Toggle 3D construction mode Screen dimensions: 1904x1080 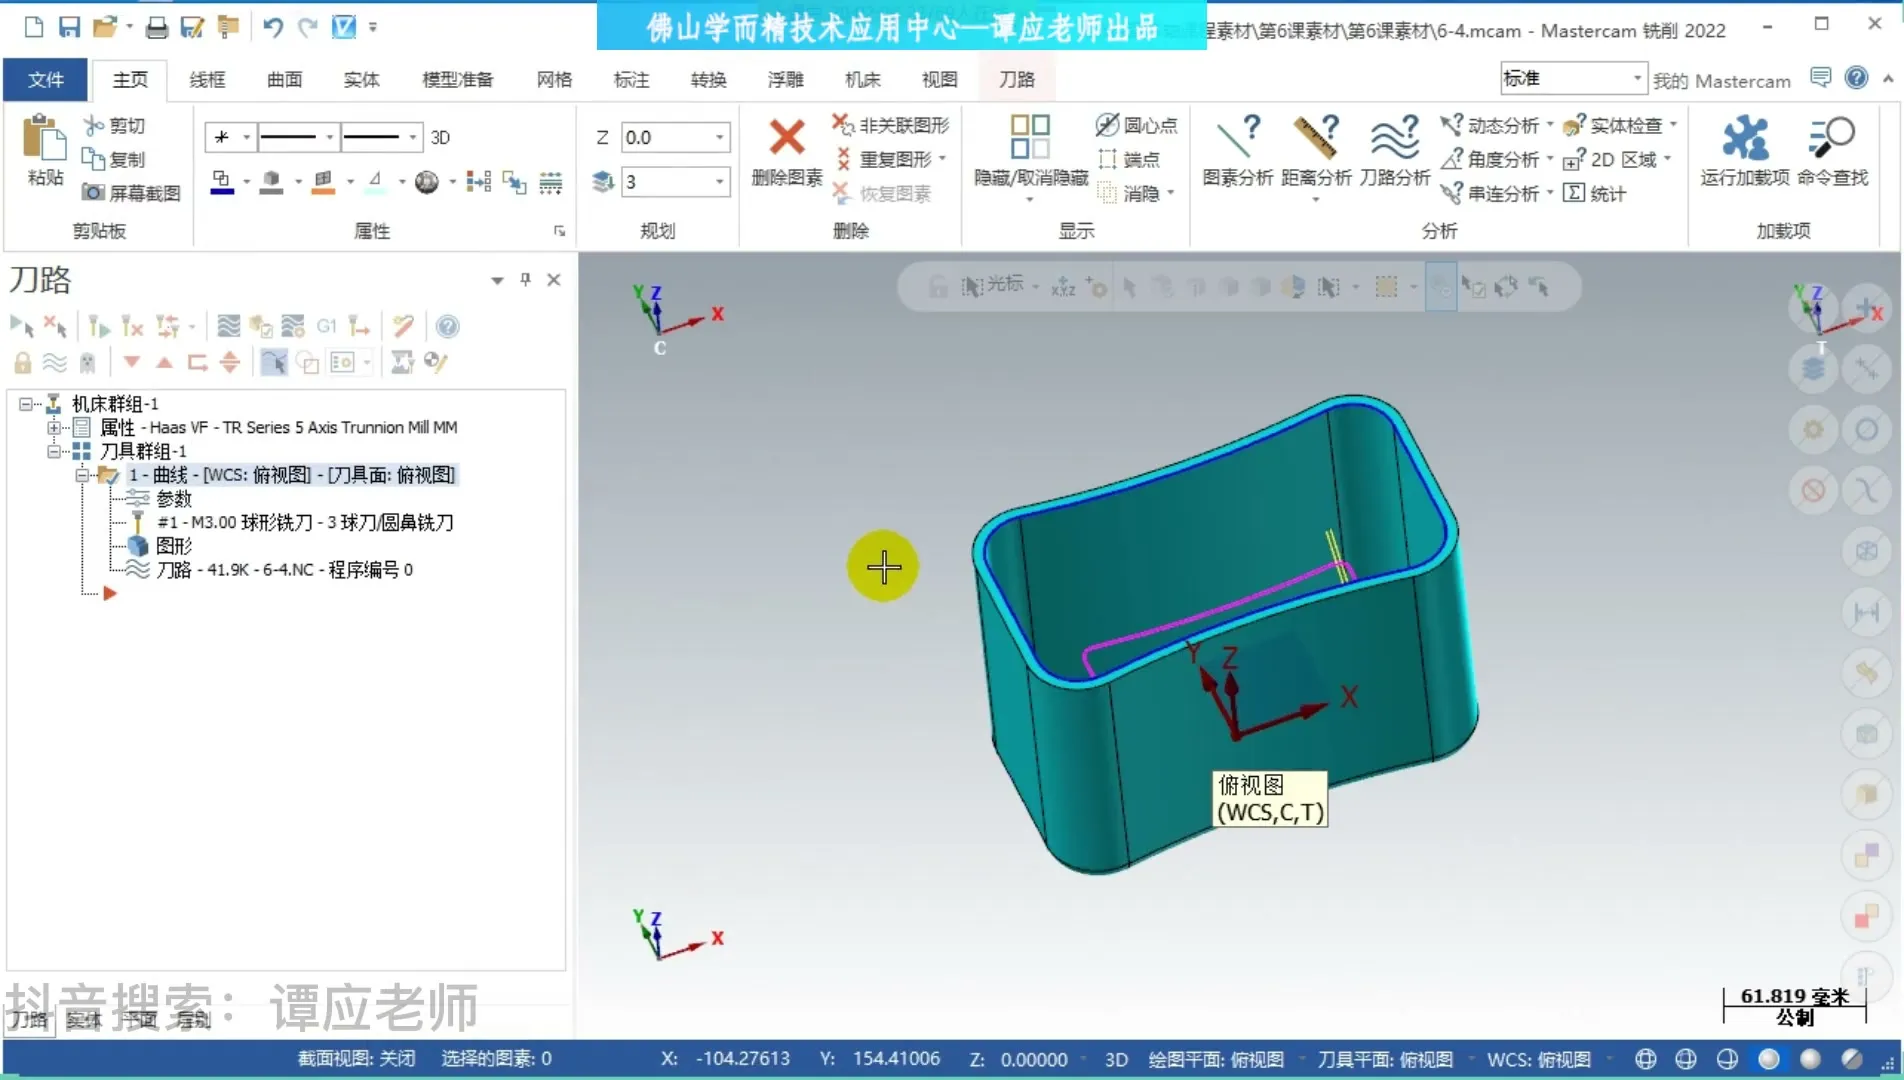coord(440,137)
